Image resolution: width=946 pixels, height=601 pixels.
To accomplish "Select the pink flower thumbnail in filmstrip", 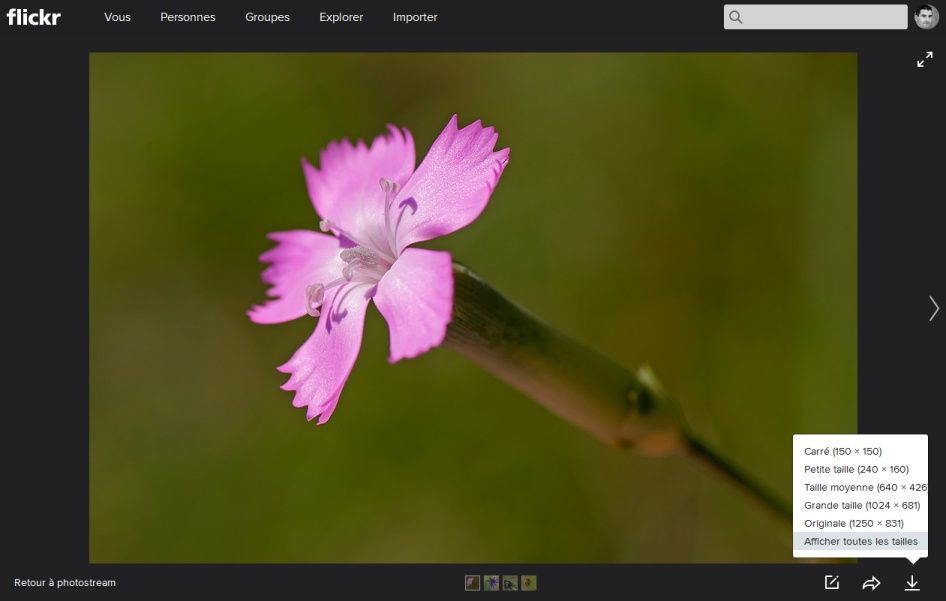I will point(472,583).
